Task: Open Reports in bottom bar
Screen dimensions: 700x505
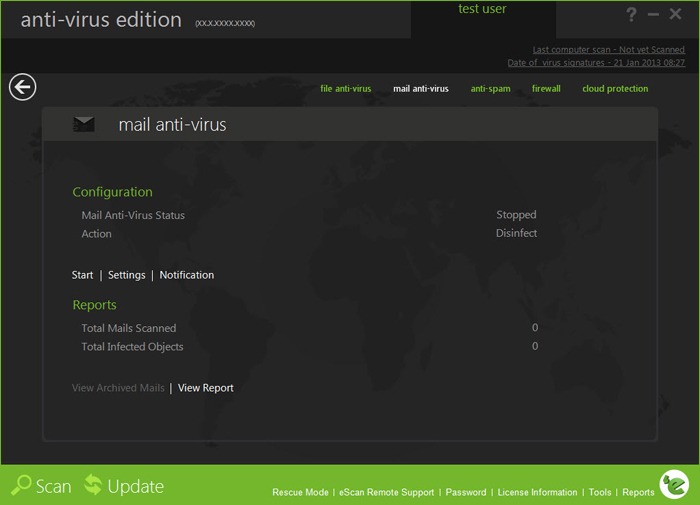Action: tap(638, 492)
